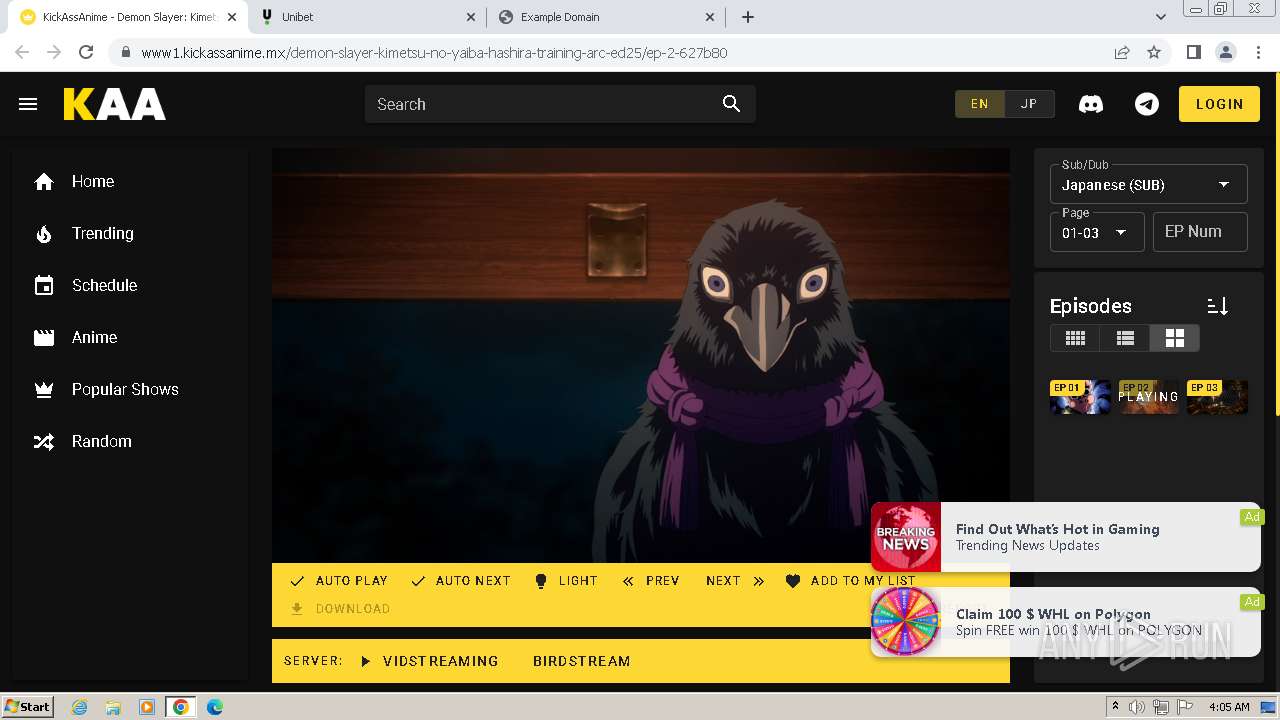
Task: Bookmark this page with the star icon
Action: tap(1154, 52)
